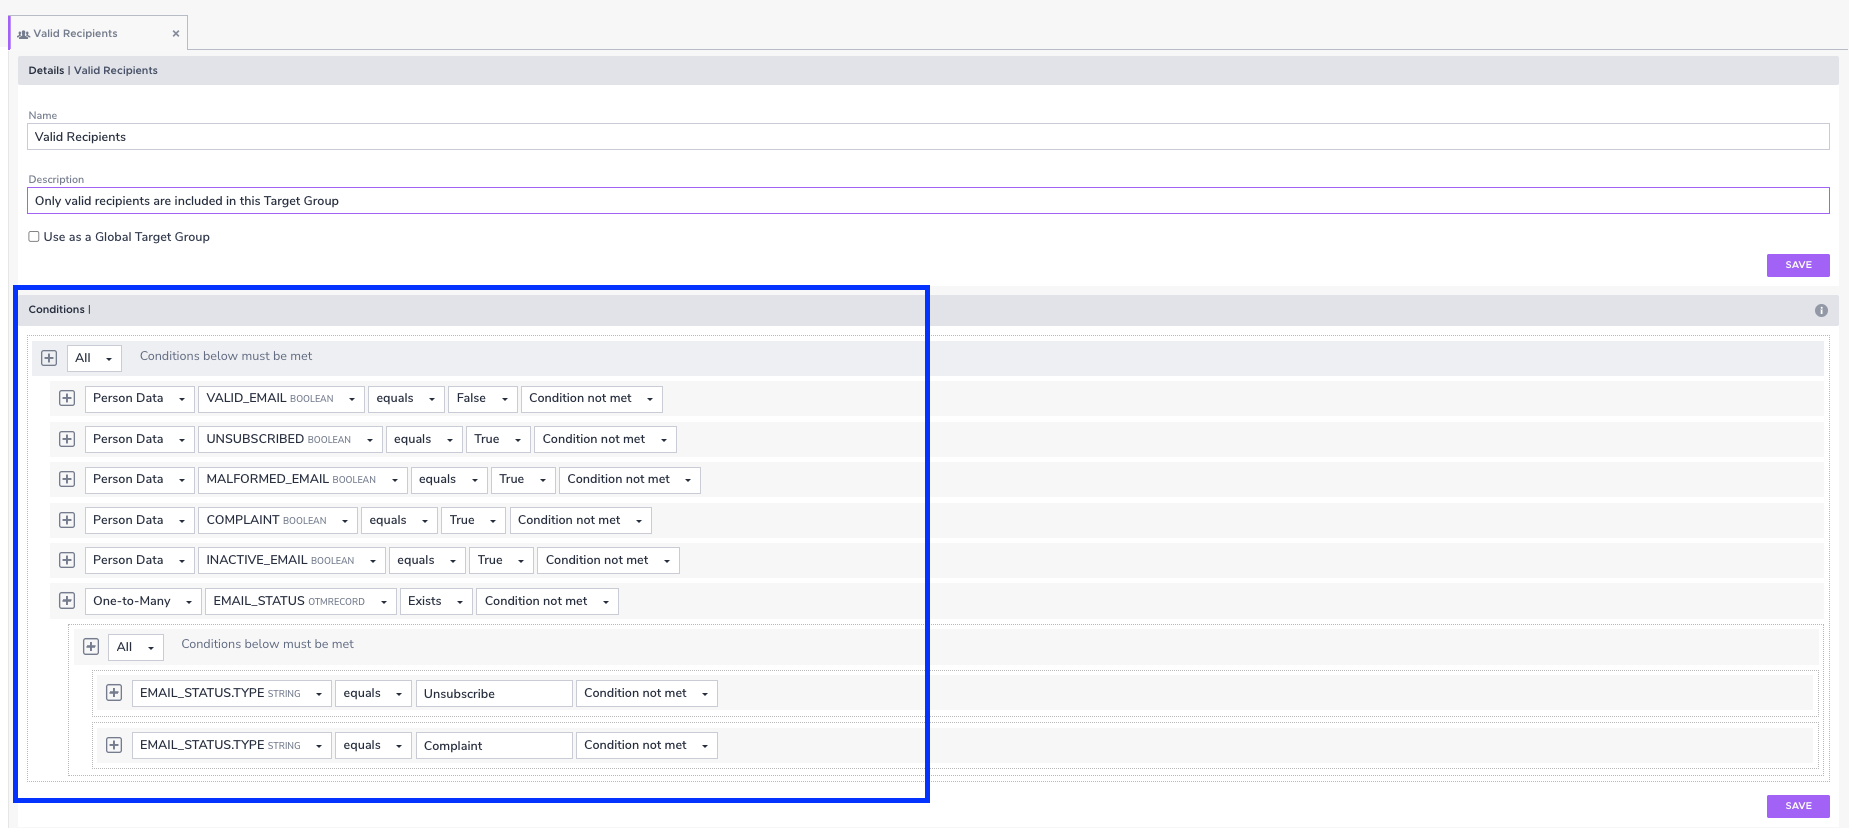Click the plus icon on the Complaint value row
This screenshot has width=1849, height=828.
coord(114,745)
